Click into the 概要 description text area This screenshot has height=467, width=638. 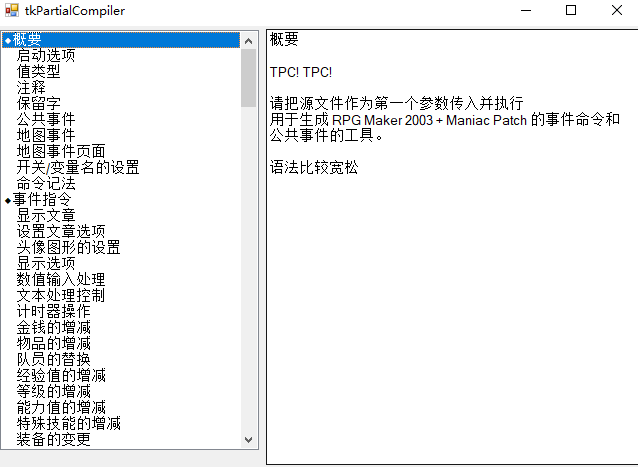(452, 247)
